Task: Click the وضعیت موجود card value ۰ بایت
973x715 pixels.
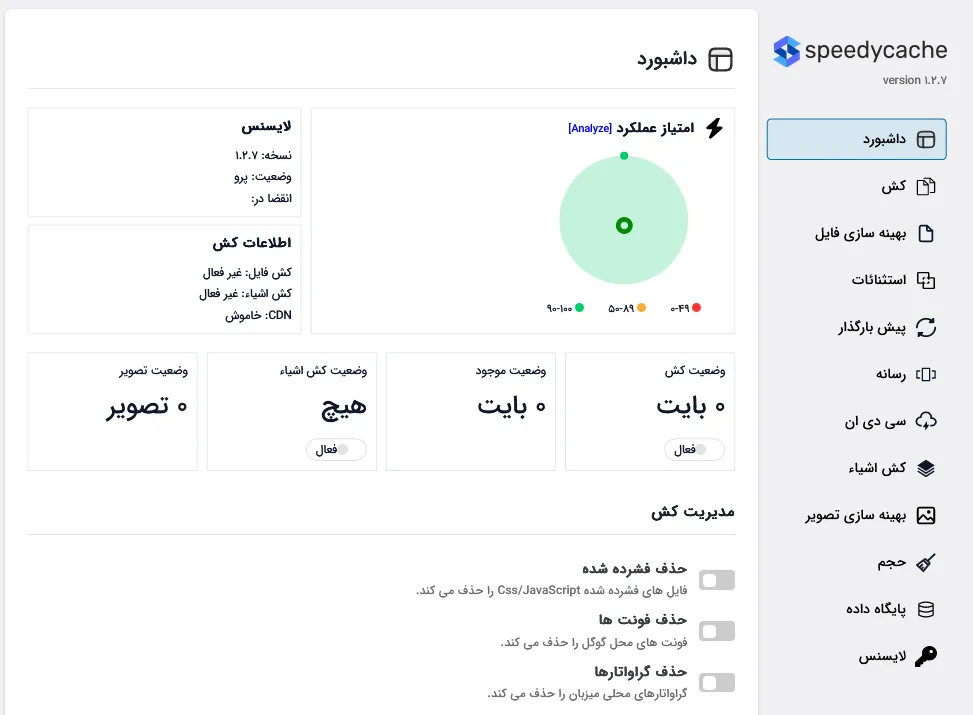Action: (512, 406)
